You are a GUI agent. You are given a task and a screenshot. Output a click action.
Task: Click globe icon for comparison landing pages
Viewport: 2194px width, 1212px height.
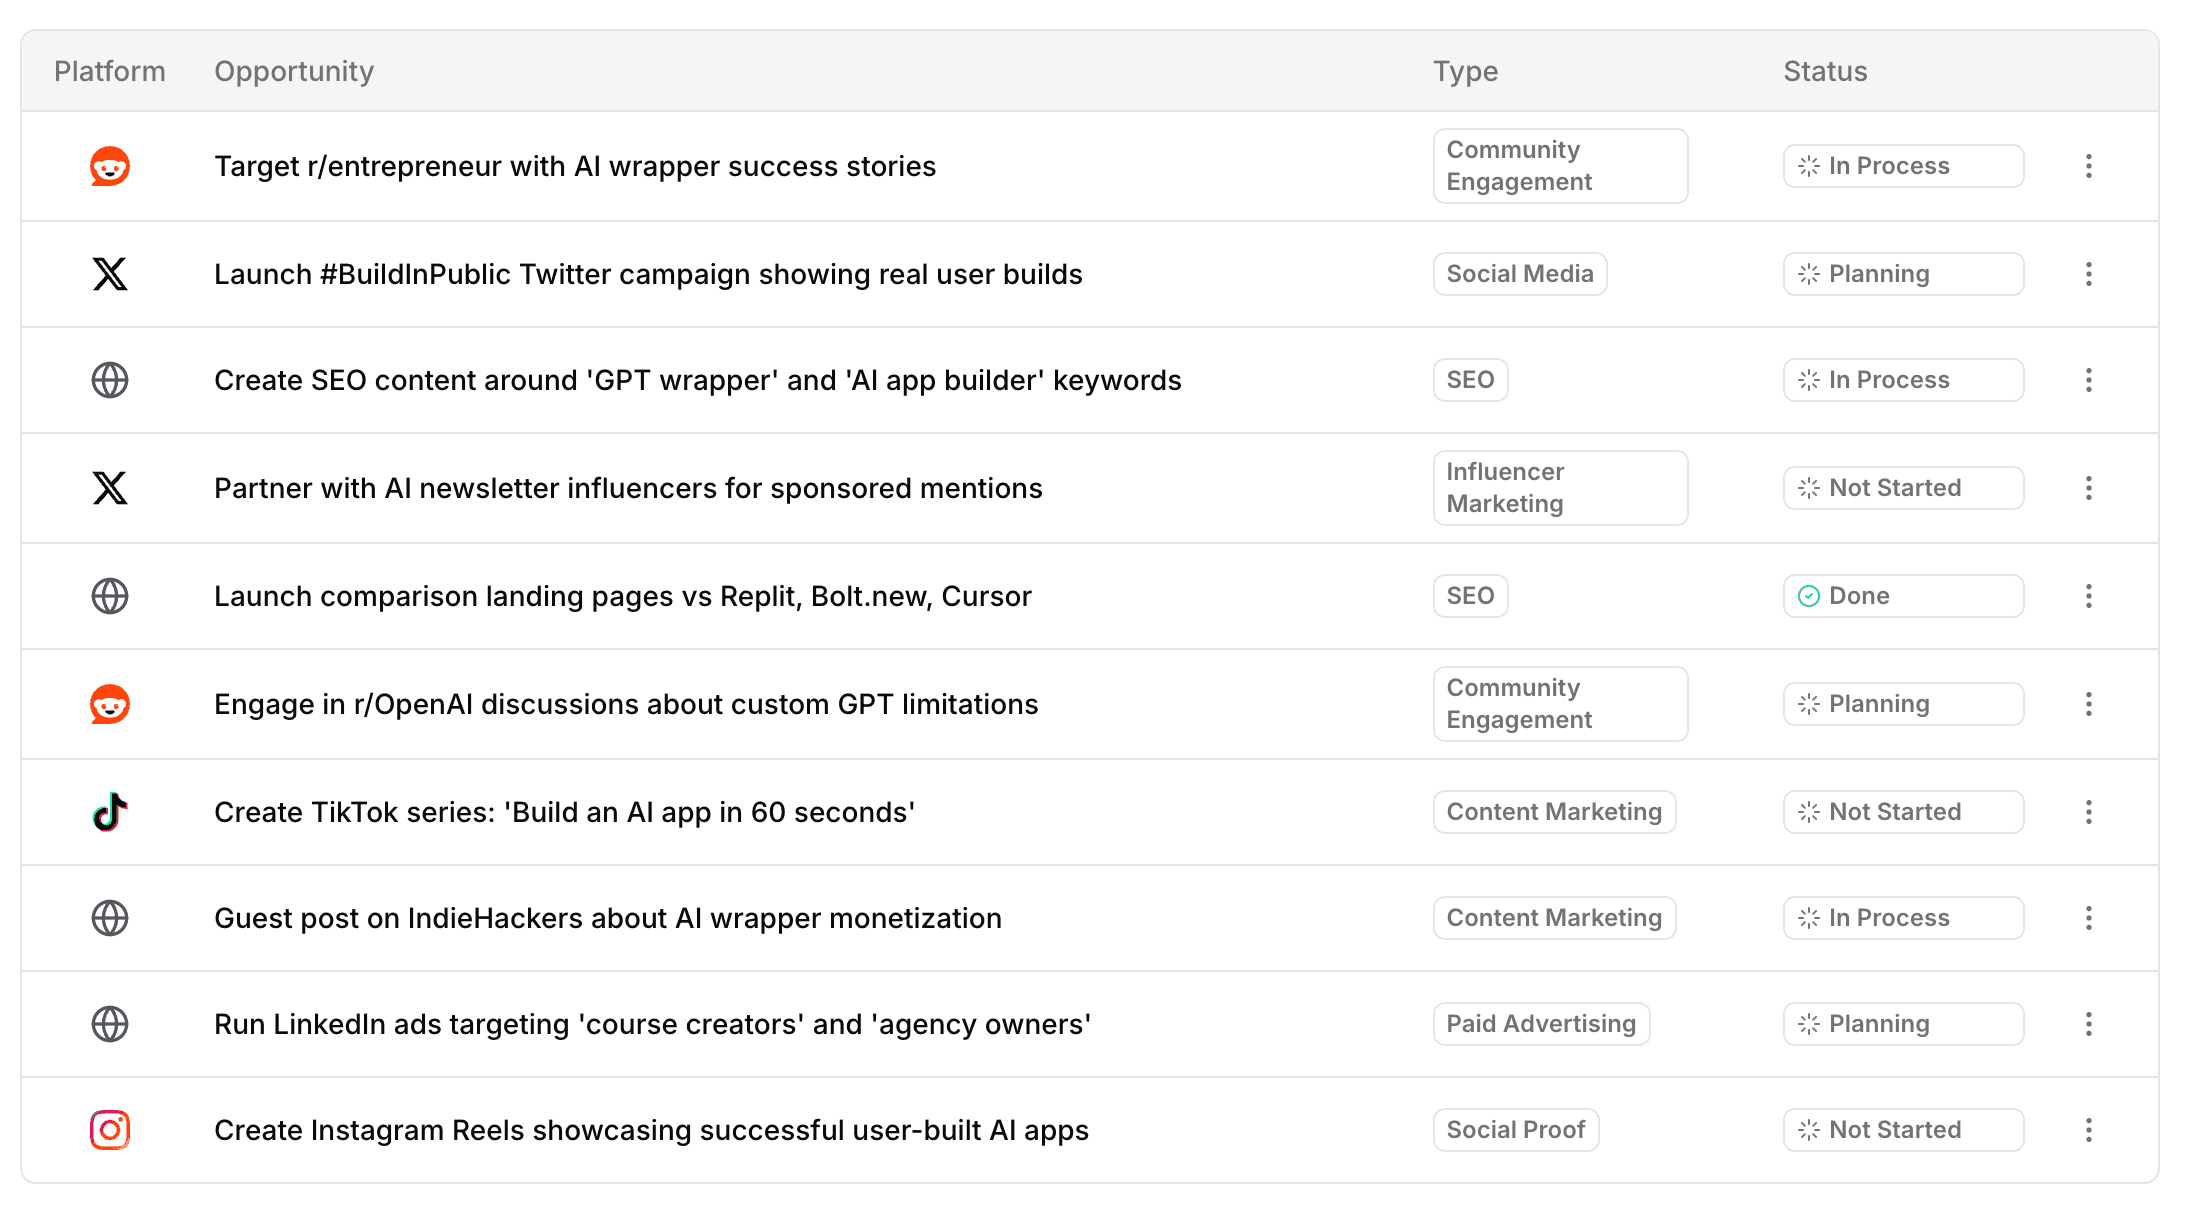coord(110,596)
